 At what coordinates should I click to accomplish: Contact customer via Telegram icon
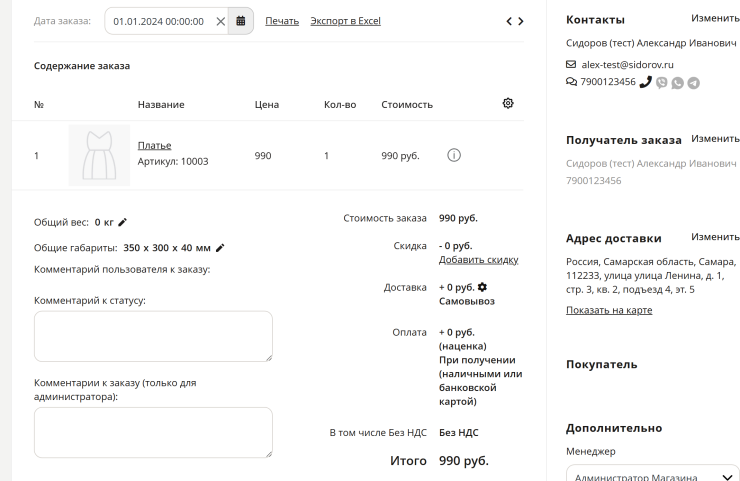click(x=693, y=83)
